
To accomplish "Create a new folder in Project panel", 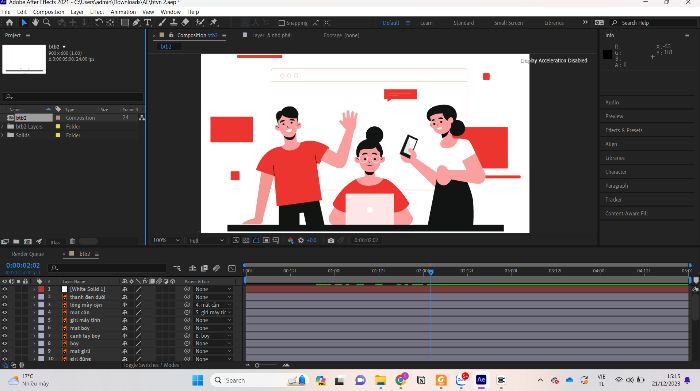I will coord(16,241).
